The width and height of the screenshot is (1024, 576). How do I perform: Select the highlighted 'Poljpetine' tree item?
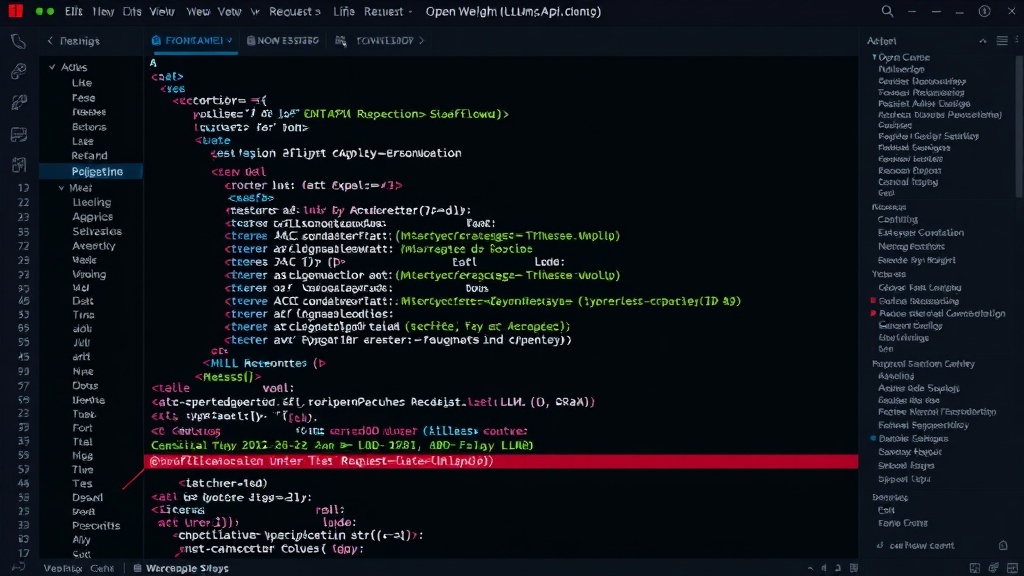click(x=91, y=172)
